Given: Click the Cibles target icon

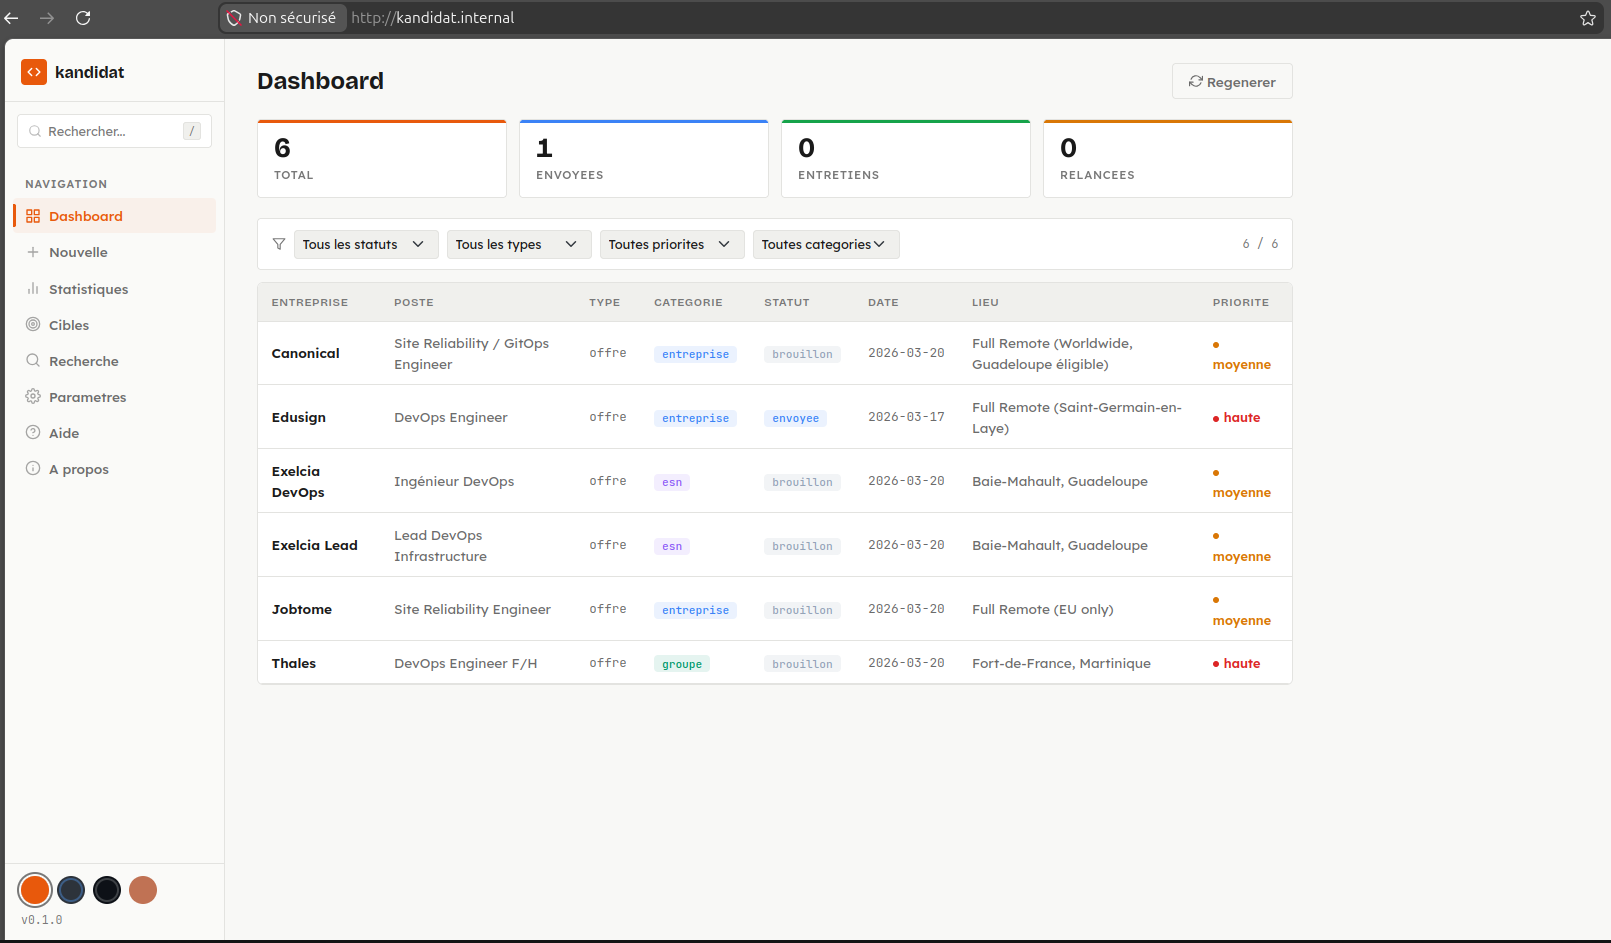Looking at the screenshot, I should pyautogui.click(x=33, y=325).
